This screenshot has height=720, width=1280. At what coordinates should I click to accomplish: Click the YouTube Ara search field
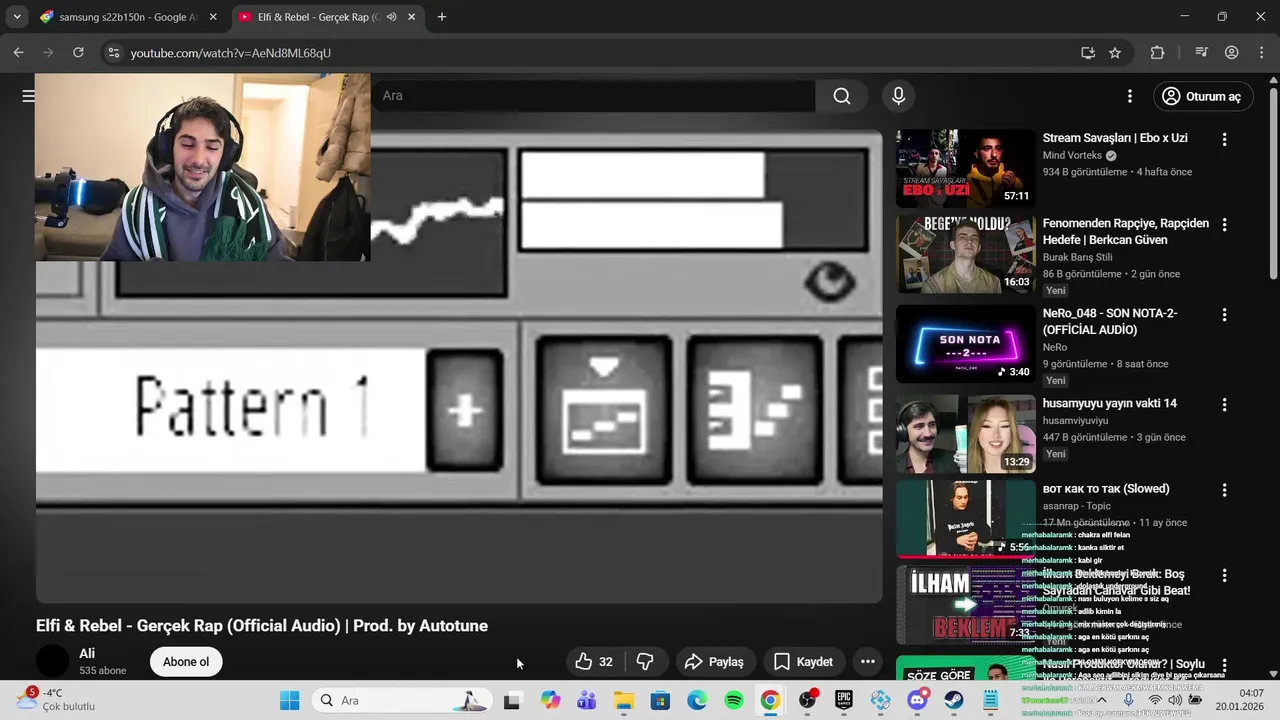pos(592,96)
